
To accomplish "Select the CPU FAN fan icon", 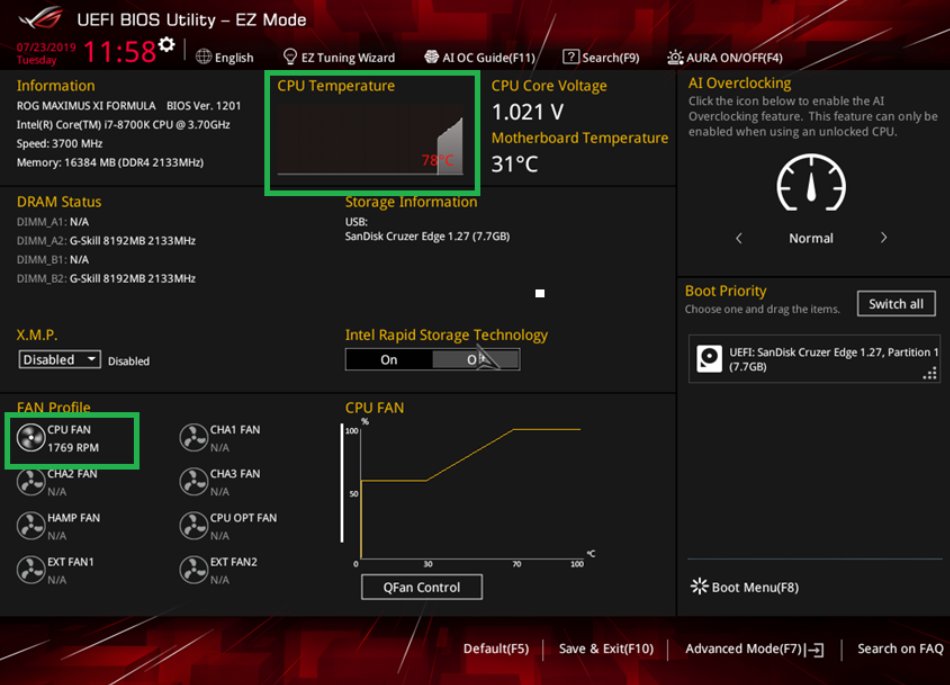I will click(x=31, y=438).
